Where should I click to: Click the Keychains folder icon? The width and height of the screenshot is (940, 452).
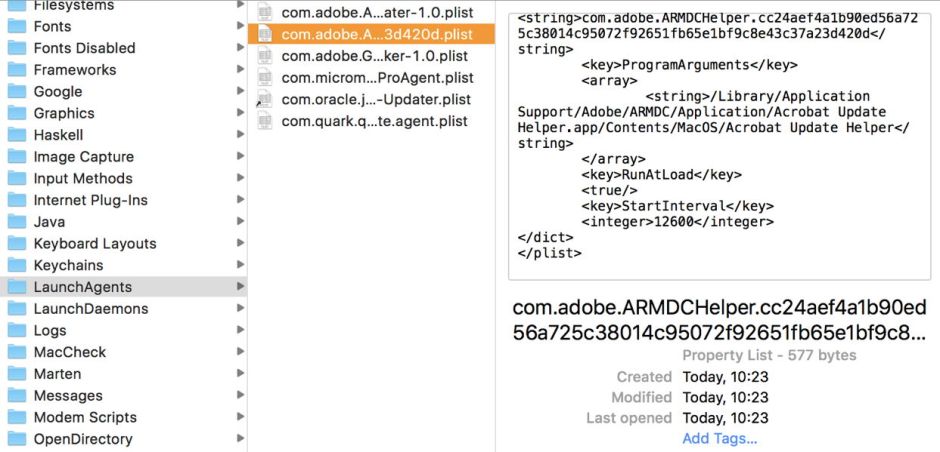click(x=16, y=265)
